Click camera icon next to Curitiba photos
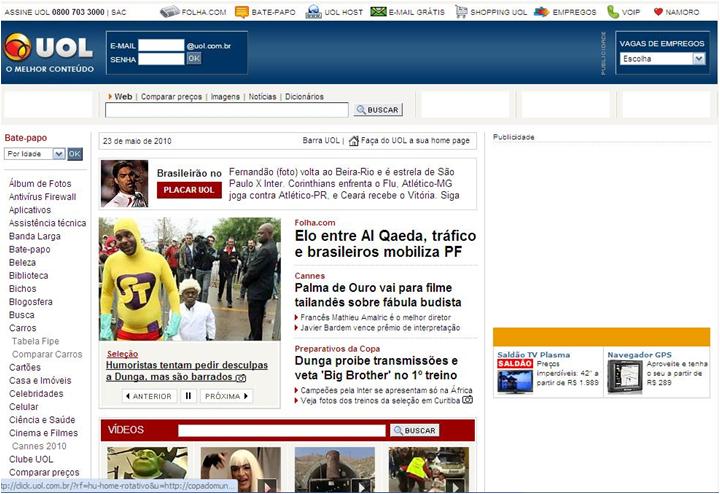 467,400
